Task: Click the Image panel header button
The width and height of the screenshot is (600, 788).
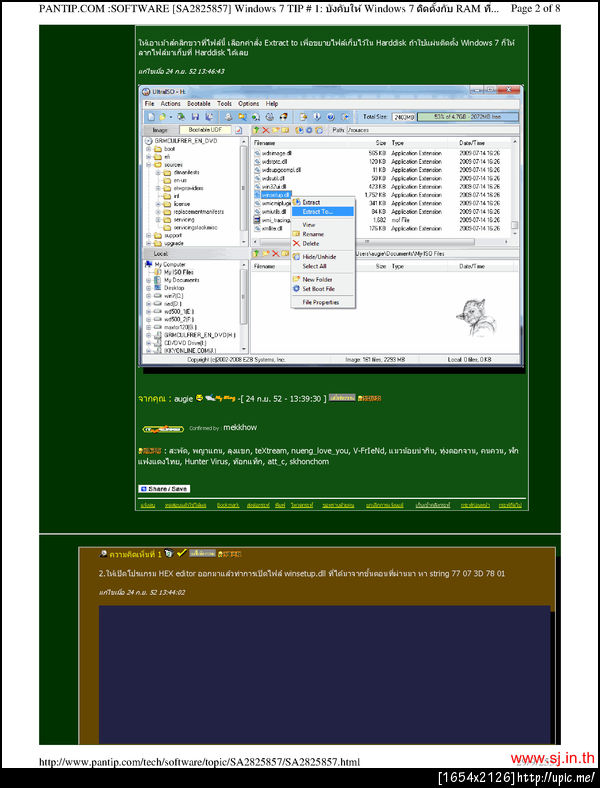Action: click(x=160, y=130)
